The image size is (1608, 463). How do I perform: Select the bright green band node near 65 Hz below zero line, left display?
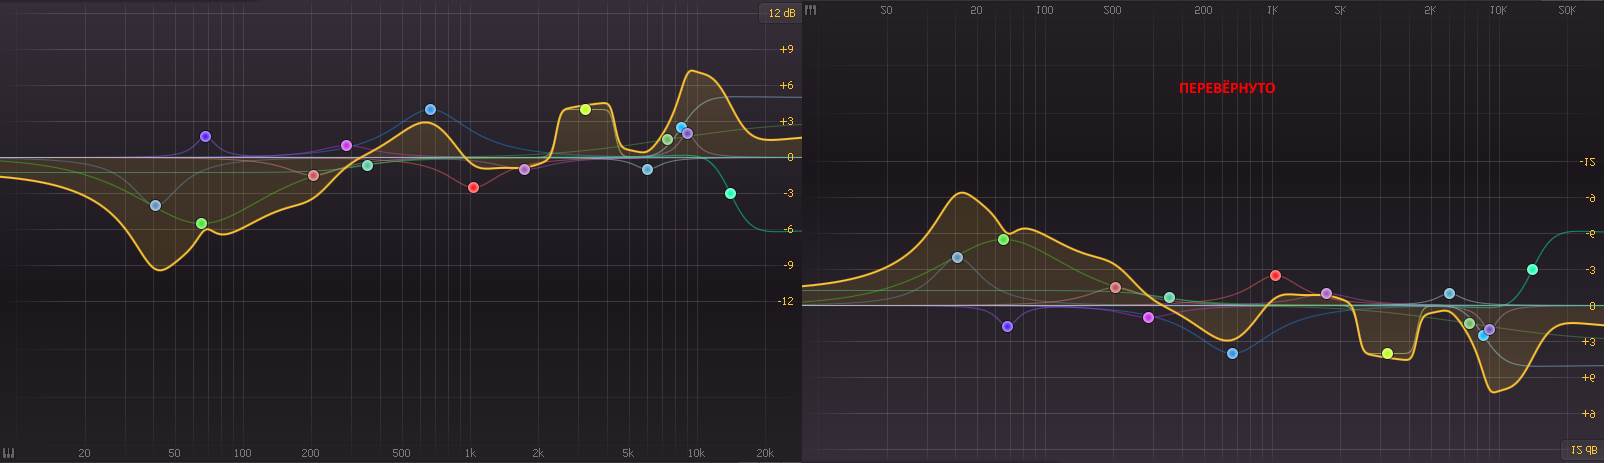[201, 224]
